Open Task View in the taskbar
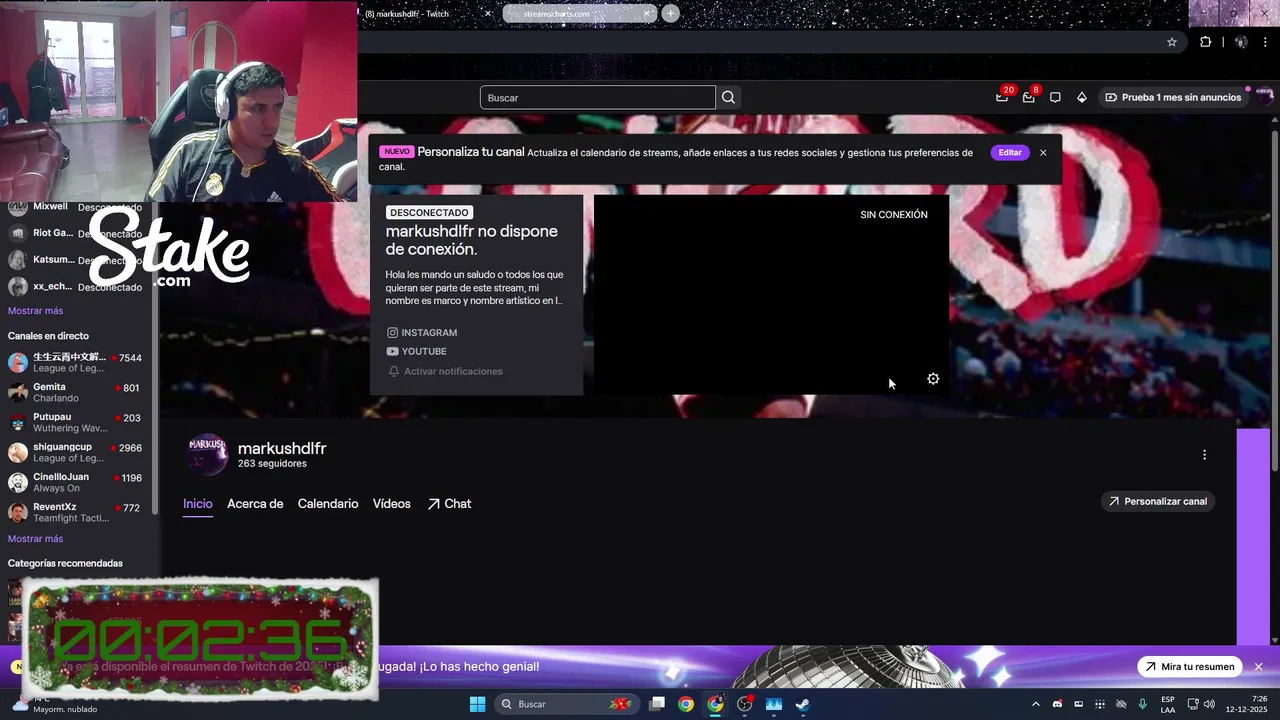The height and width of the screenshot is (720, 1280). click(x=657, y=704)
